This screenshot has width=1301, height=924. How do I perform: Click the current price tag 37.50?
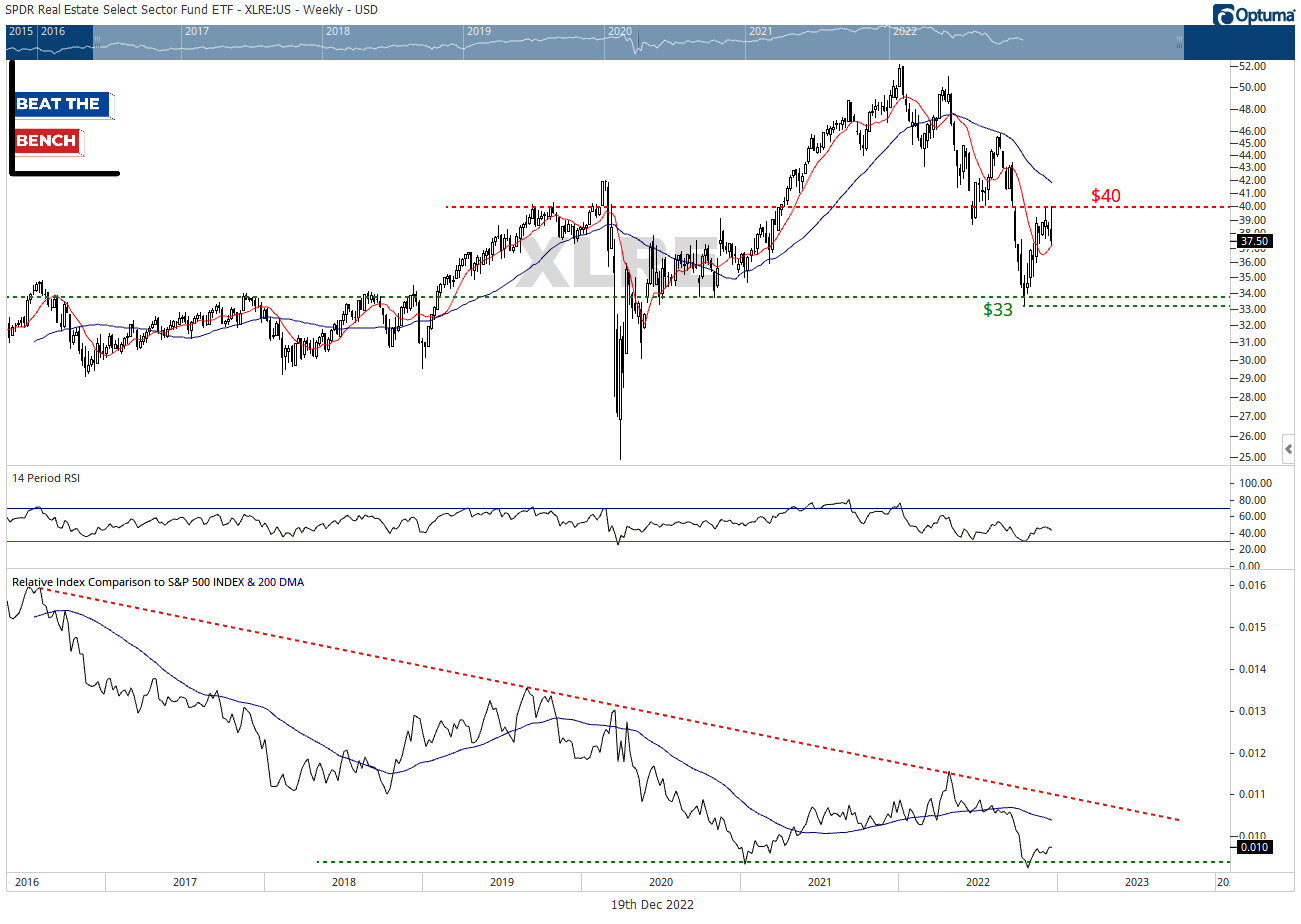point(1253,240)
